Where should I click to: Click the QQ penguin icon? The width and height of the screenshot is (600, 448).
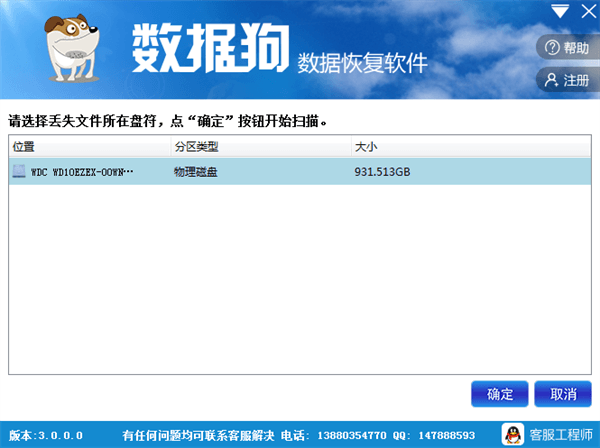(x=513, y=434)
